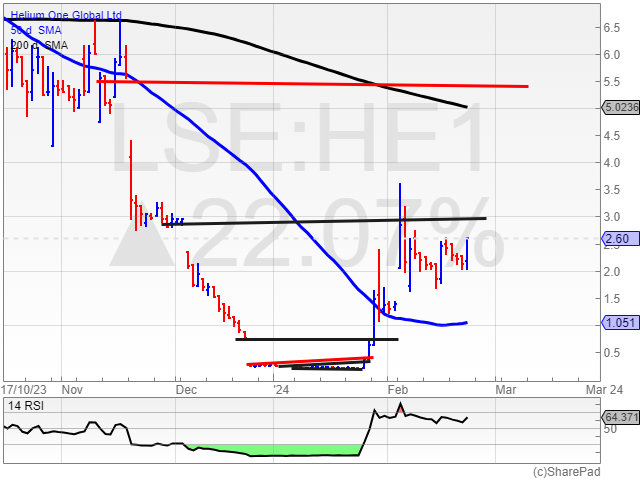This screenshot has width=640, height=480.
Task: Click the Helium One Global Ltd legend label
Action: click(x=66, y=16)
